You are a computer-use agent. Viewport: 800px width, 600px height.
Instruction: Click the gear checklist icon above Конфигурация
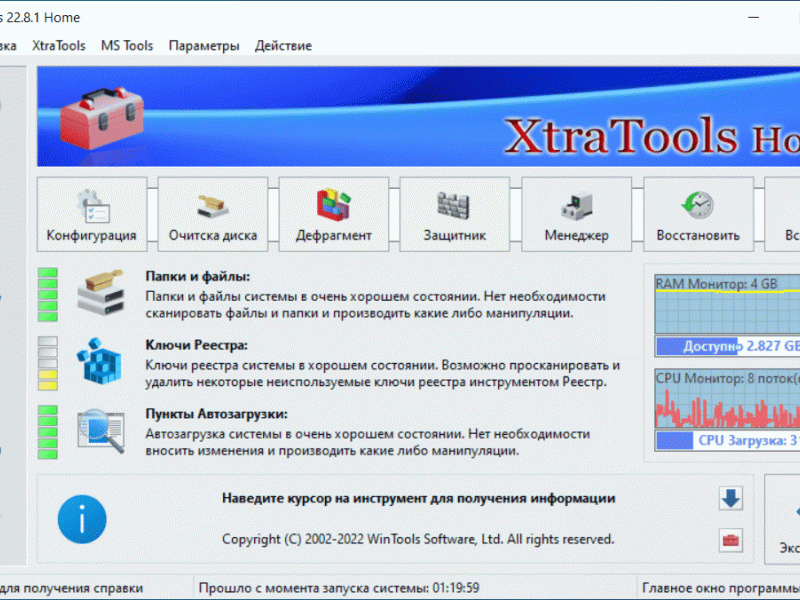click(93, 206)
